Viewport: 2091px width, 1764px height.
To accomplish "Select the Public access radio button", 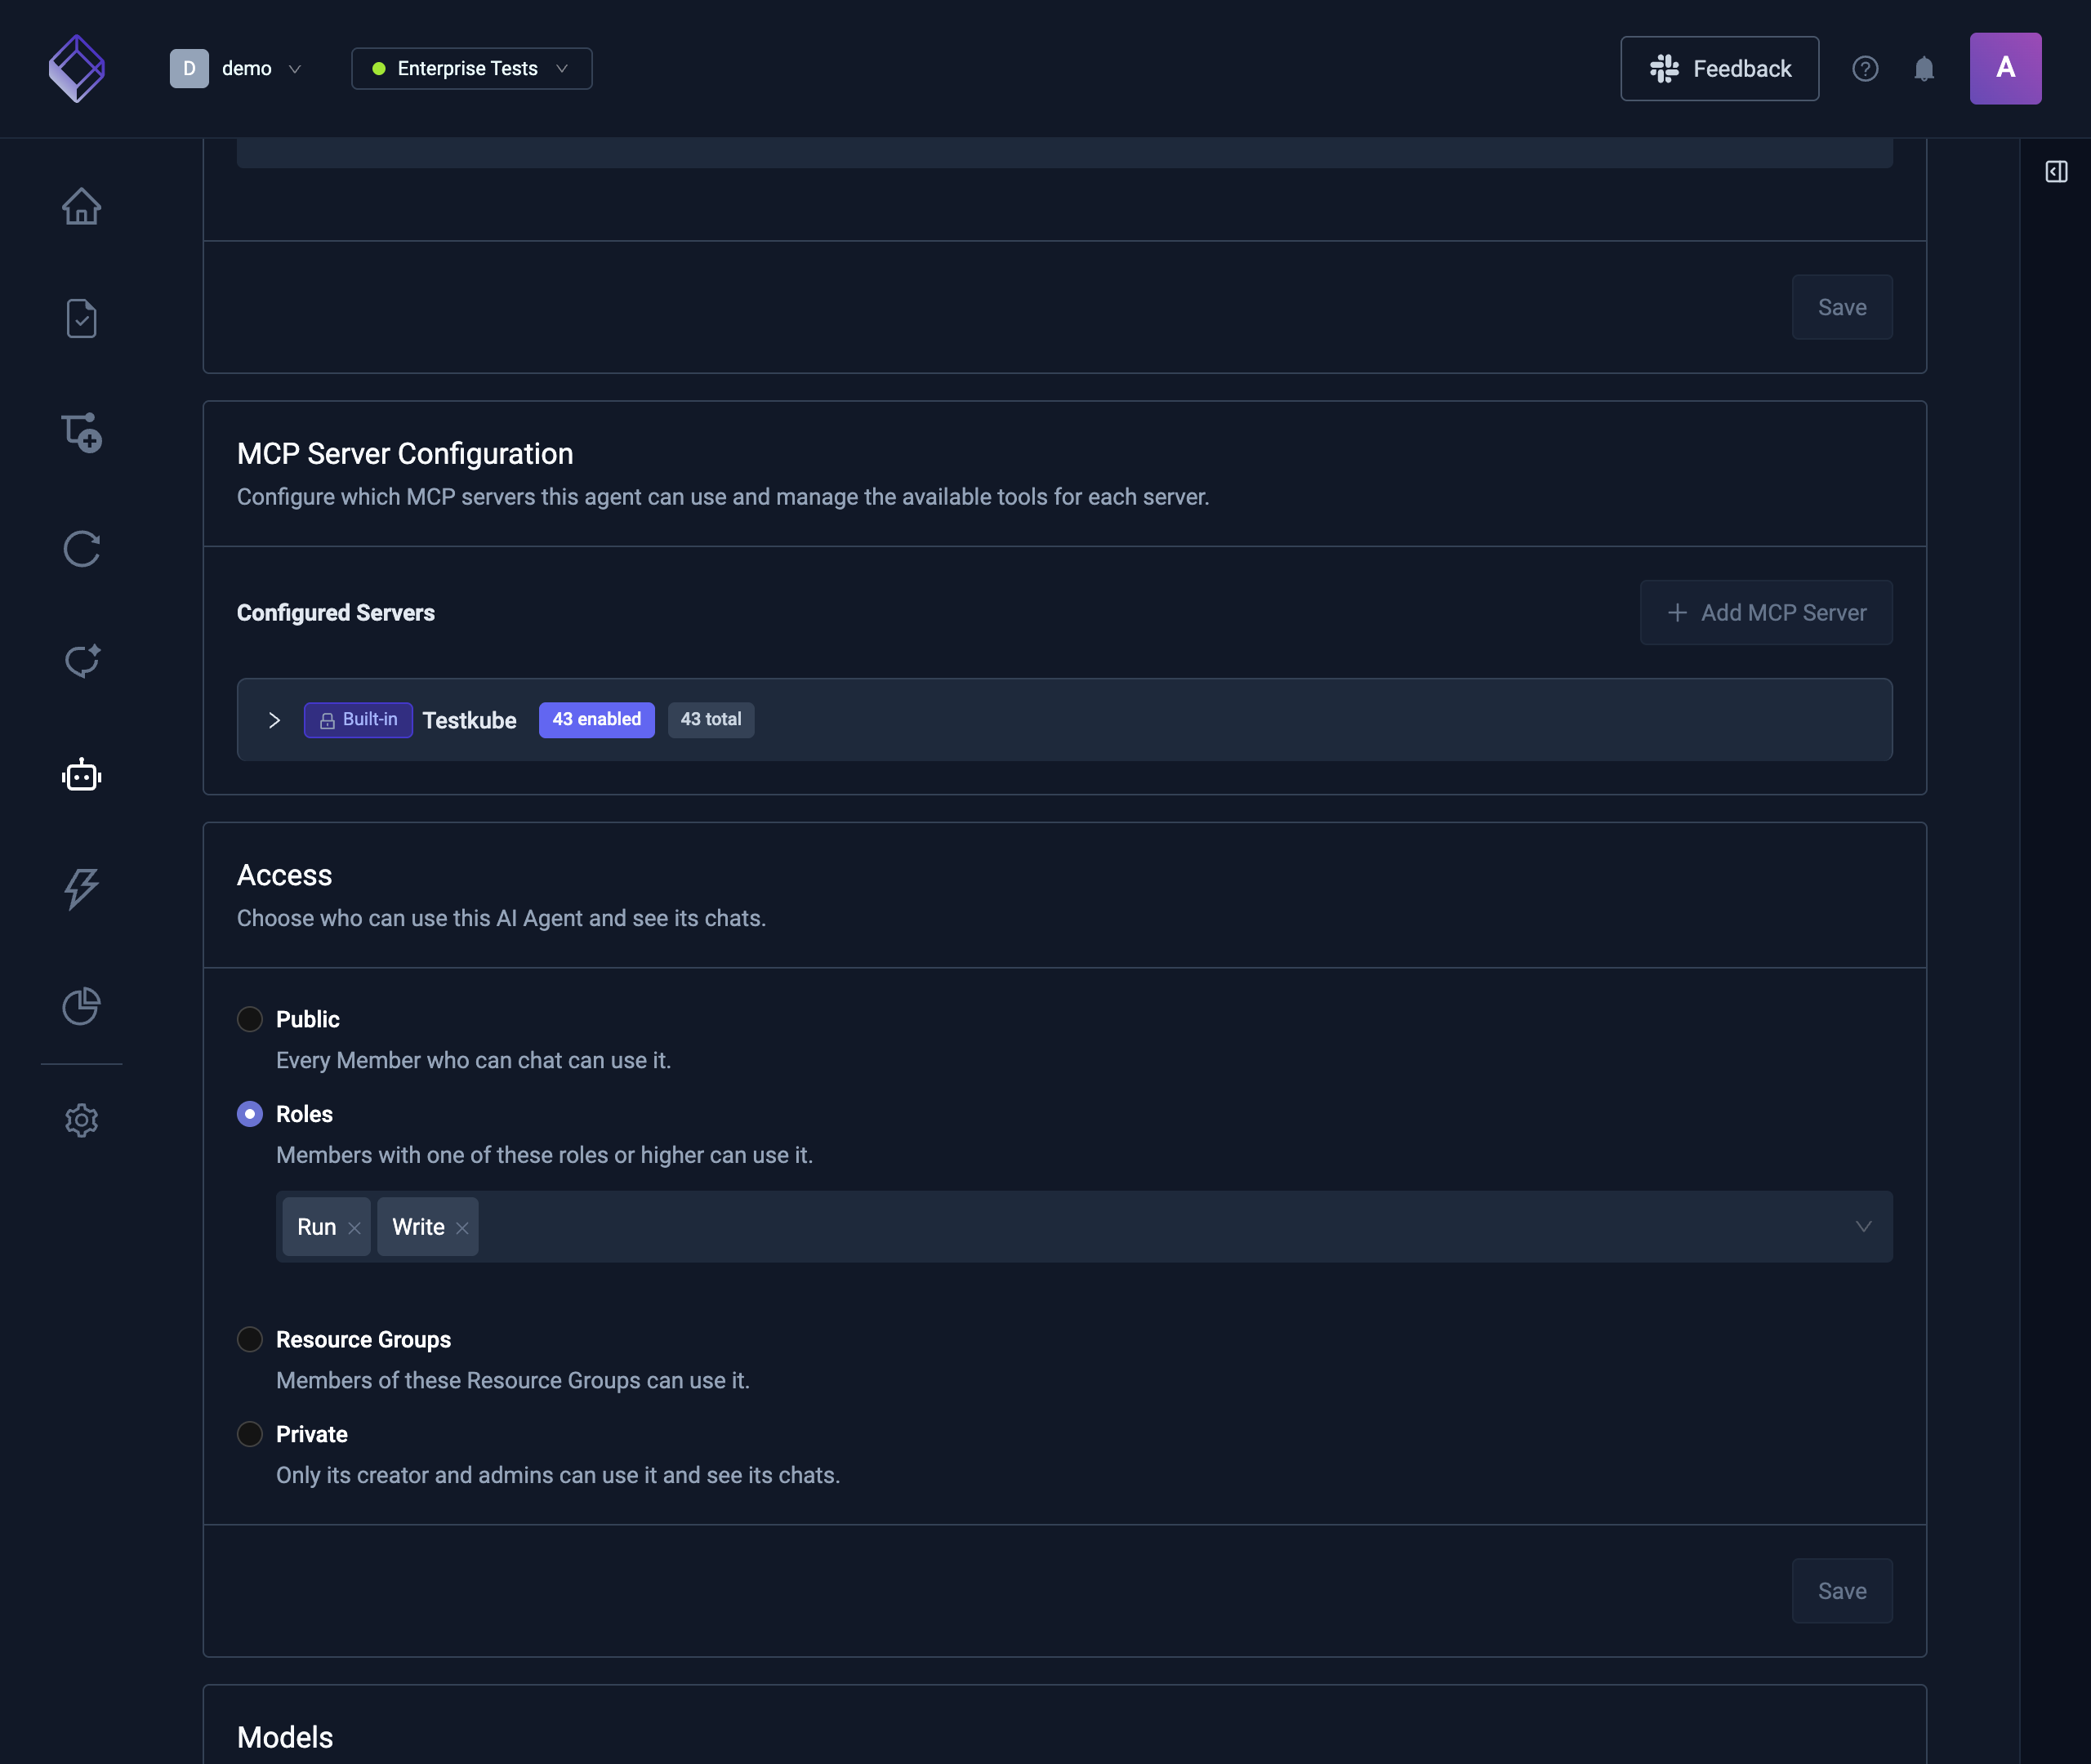I will pyautogui.click(x=250, y=1019).
